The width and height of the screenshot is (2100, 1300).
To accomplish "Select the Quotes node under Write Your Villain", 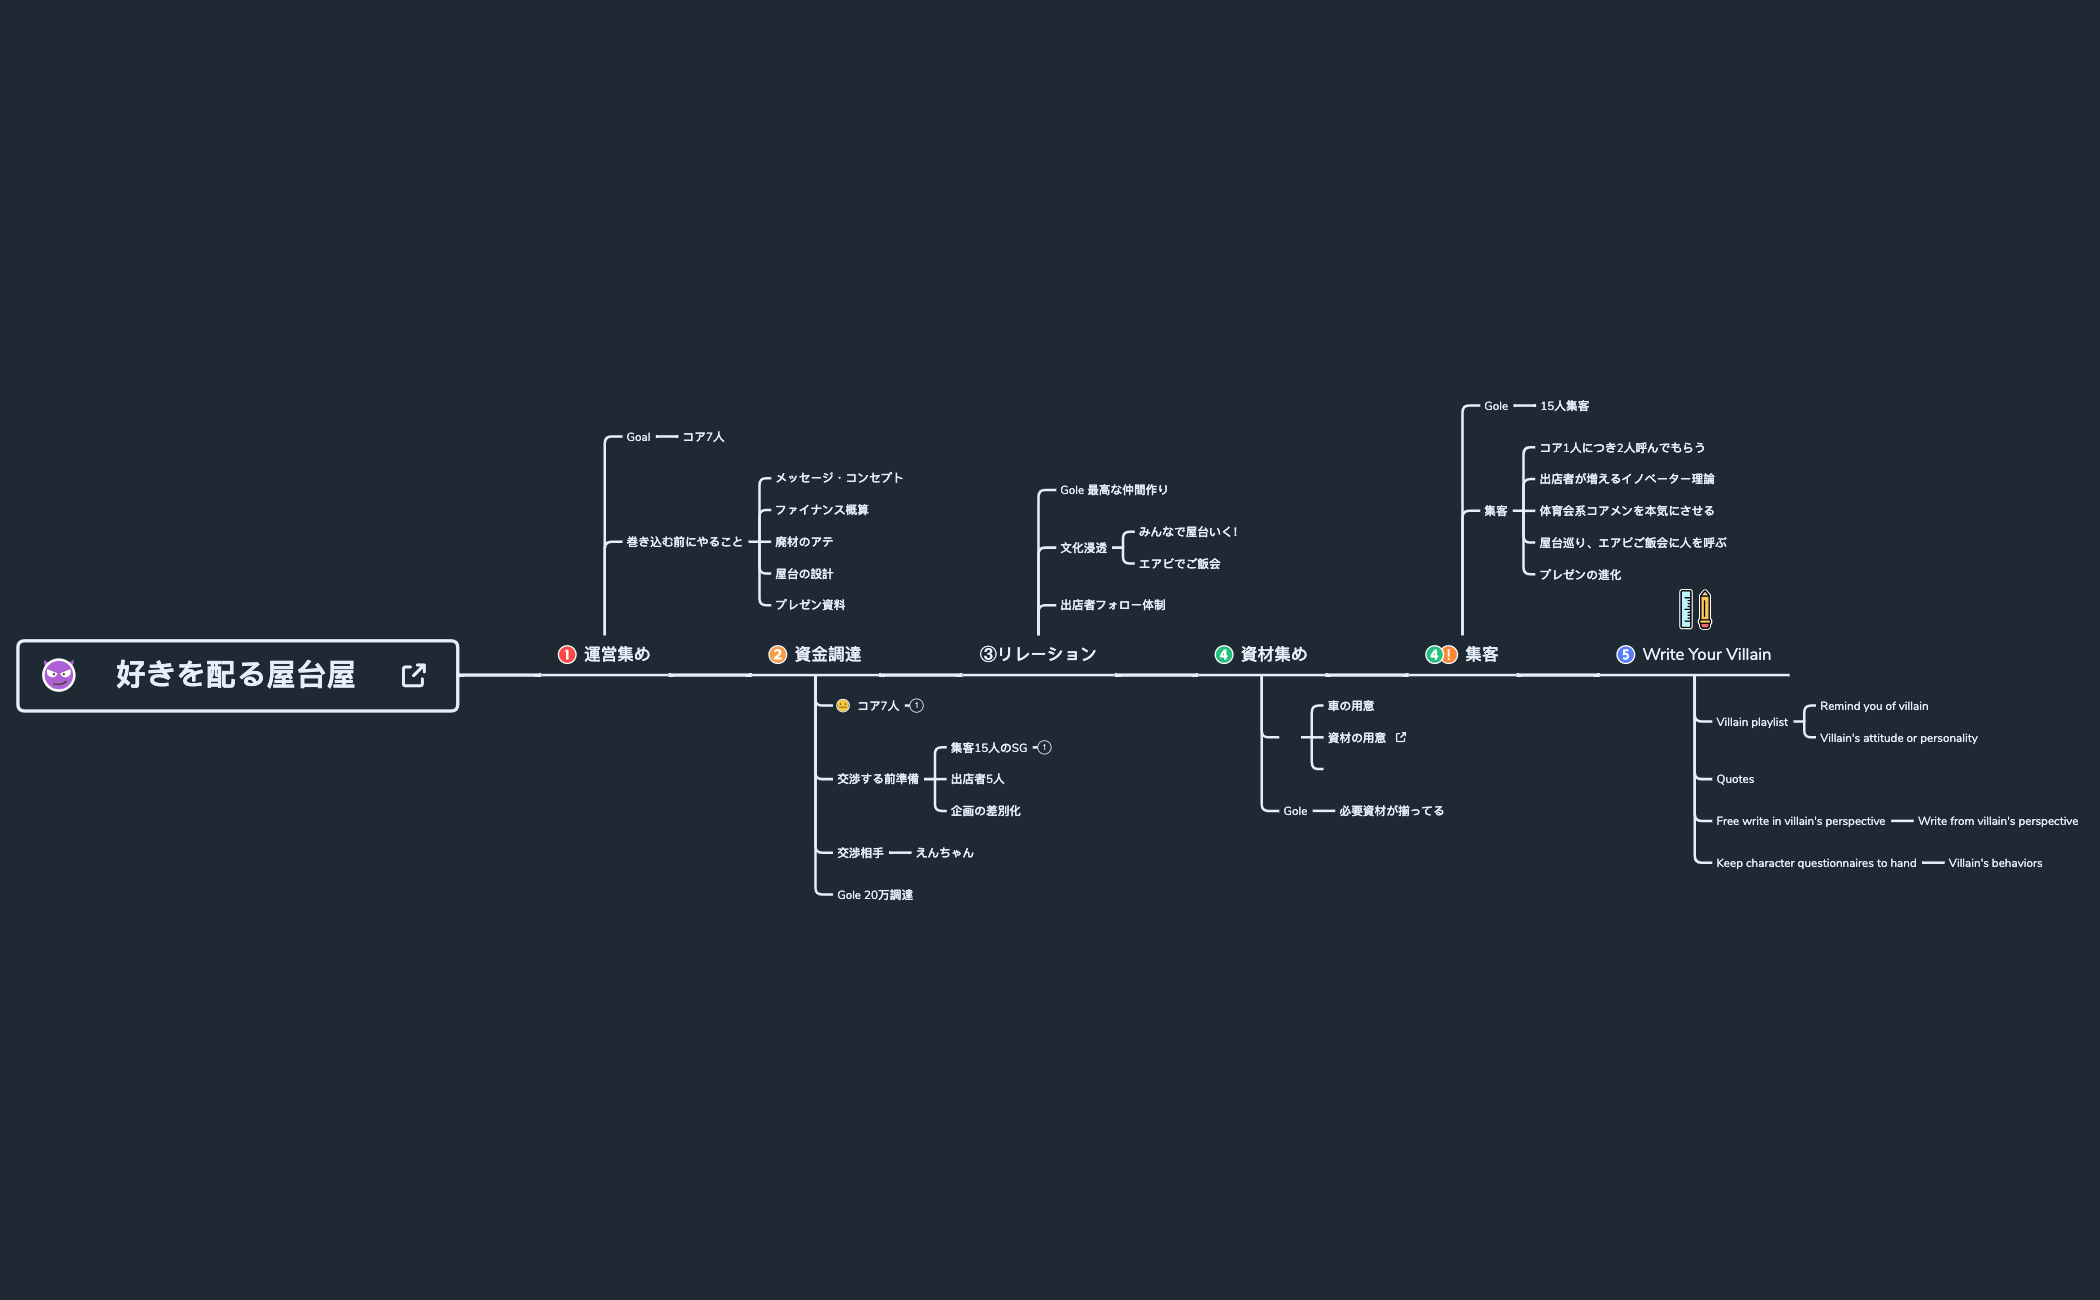I will coord(1734,779).
